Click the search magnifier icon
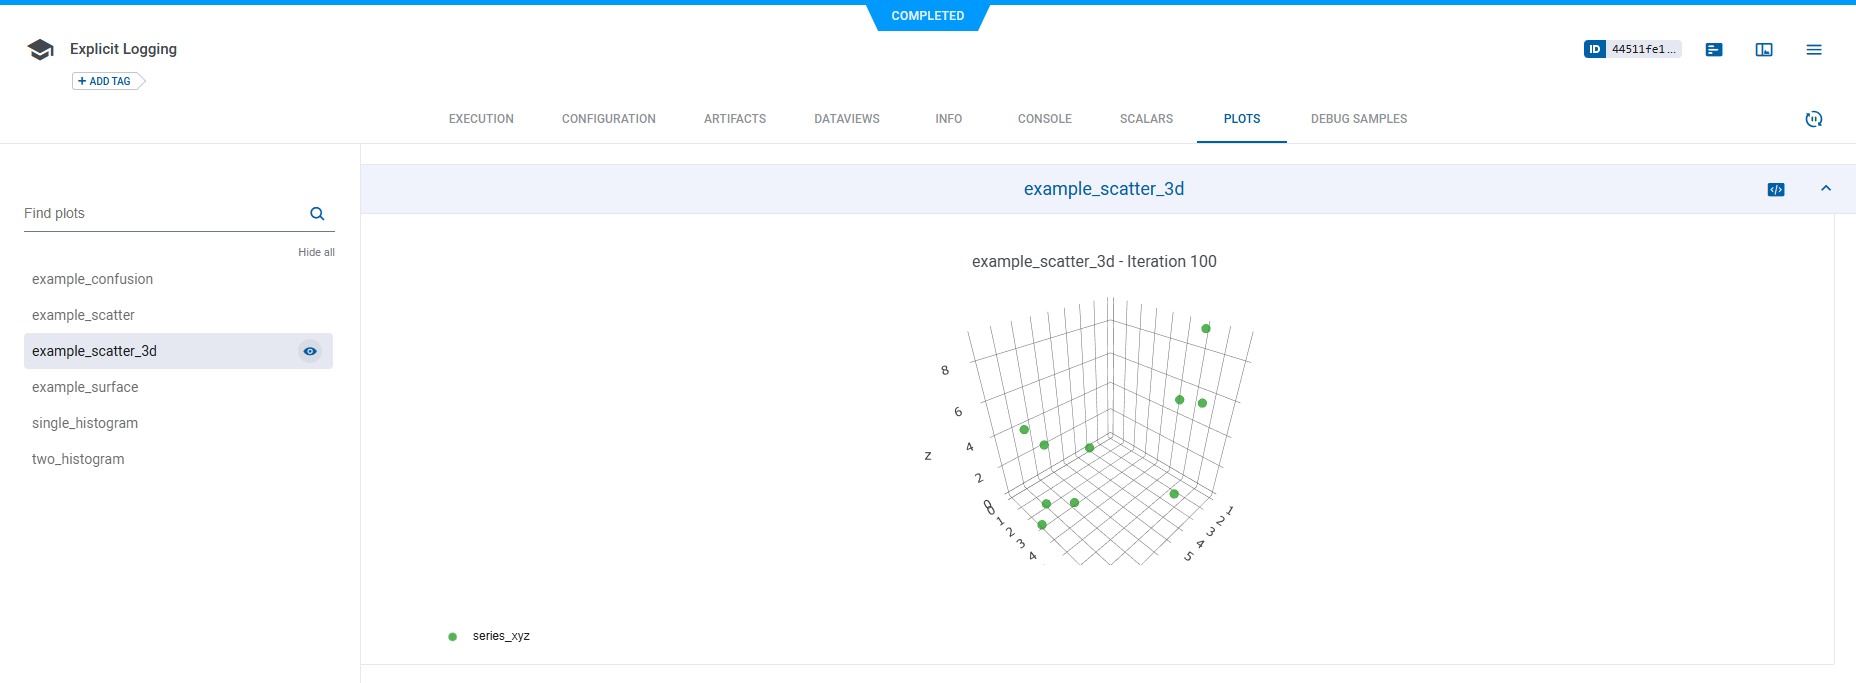The width and height of the screenshot is (1856, 683). point(317,214)
